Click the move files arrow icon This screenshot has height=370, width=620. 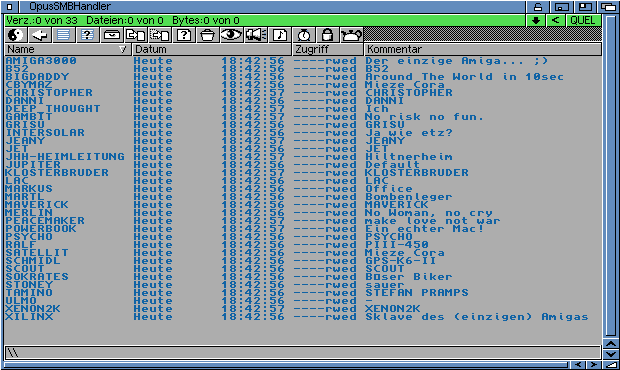pyautogui.click(x=160, y=35)
